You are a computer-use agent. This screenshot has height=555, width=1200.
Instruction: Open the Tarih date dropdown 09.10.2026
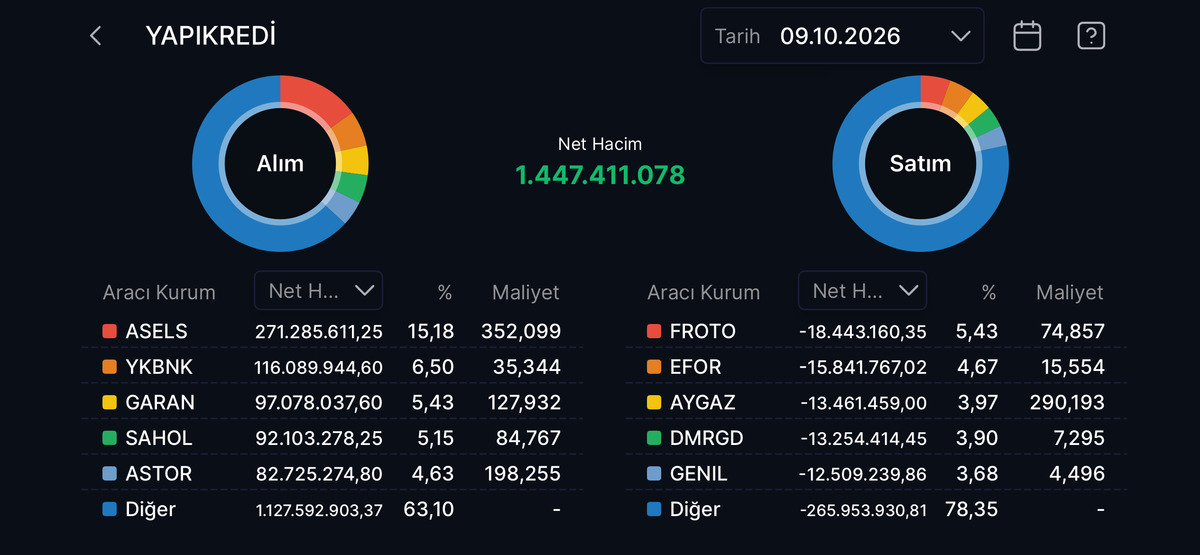(x=842, y=36)
